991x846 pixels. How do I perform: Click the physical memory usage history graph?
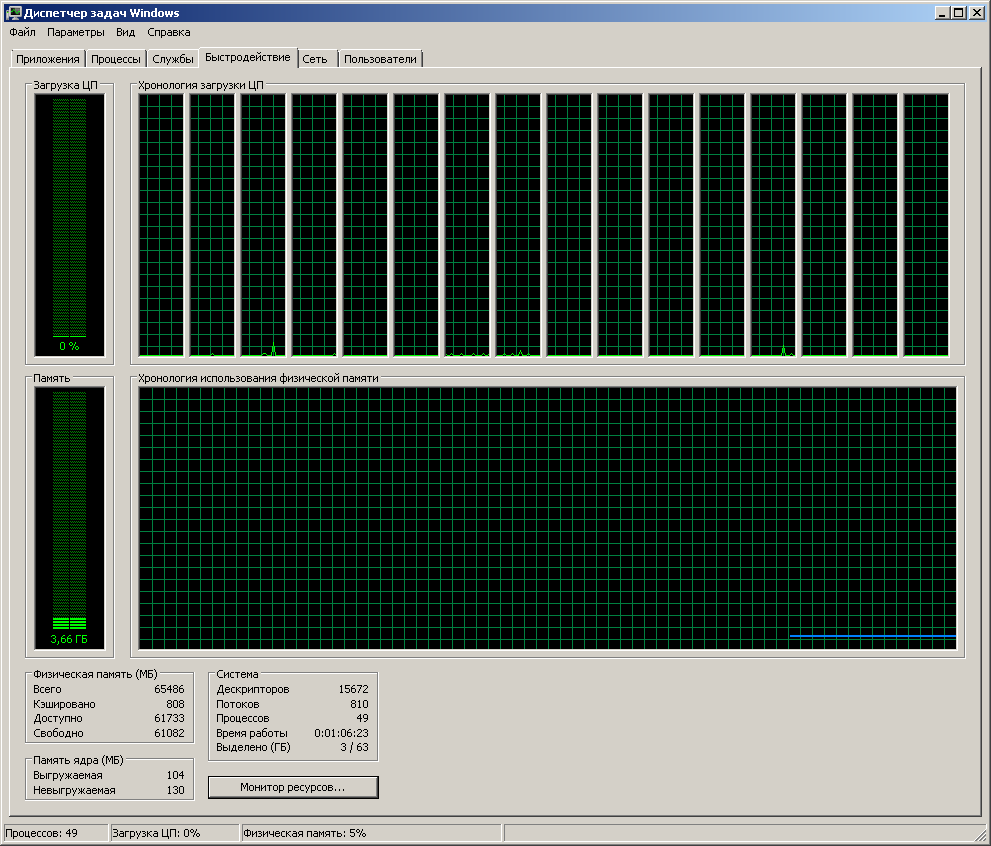click(x=547, y=518)
